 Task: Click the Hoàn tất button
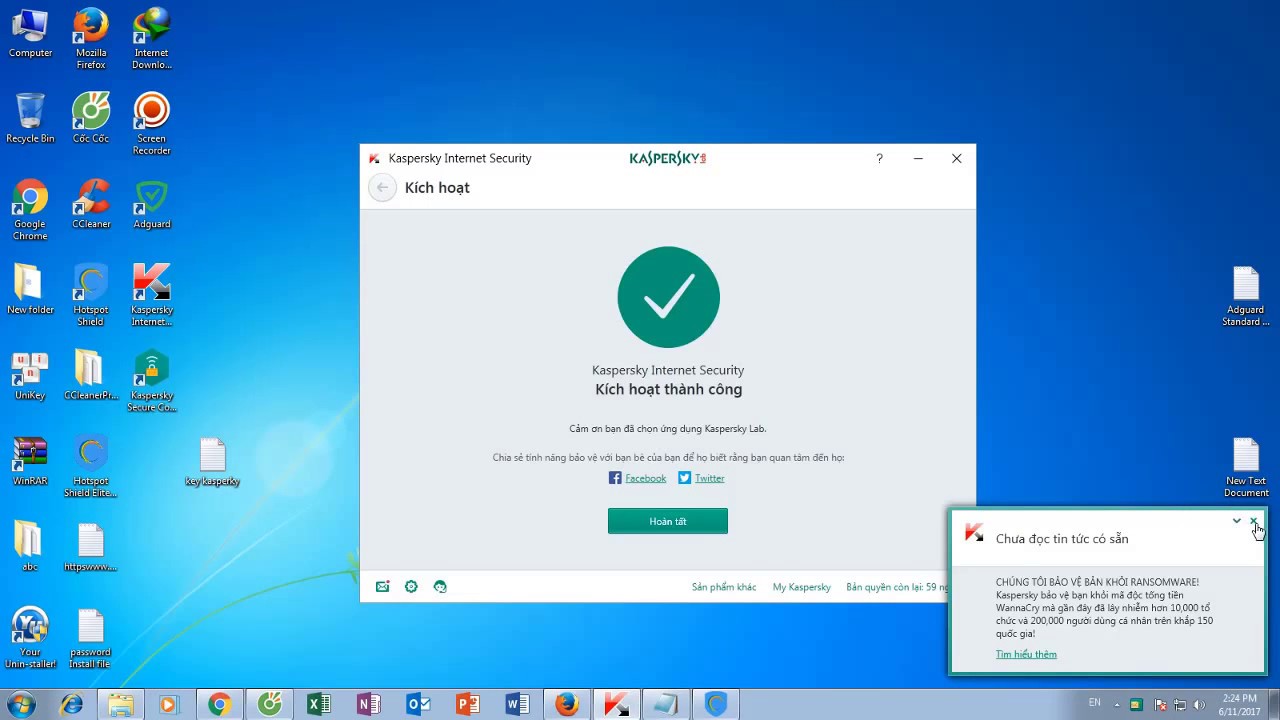click(668, 521)
